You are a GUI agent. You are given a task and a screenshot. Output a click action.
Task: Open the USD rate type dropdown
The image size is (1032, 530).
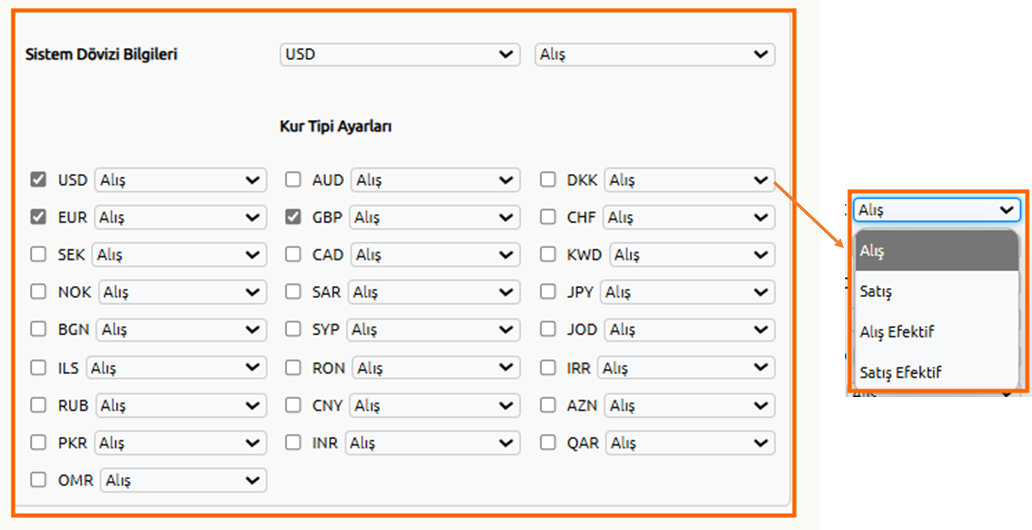pos(180,180)
